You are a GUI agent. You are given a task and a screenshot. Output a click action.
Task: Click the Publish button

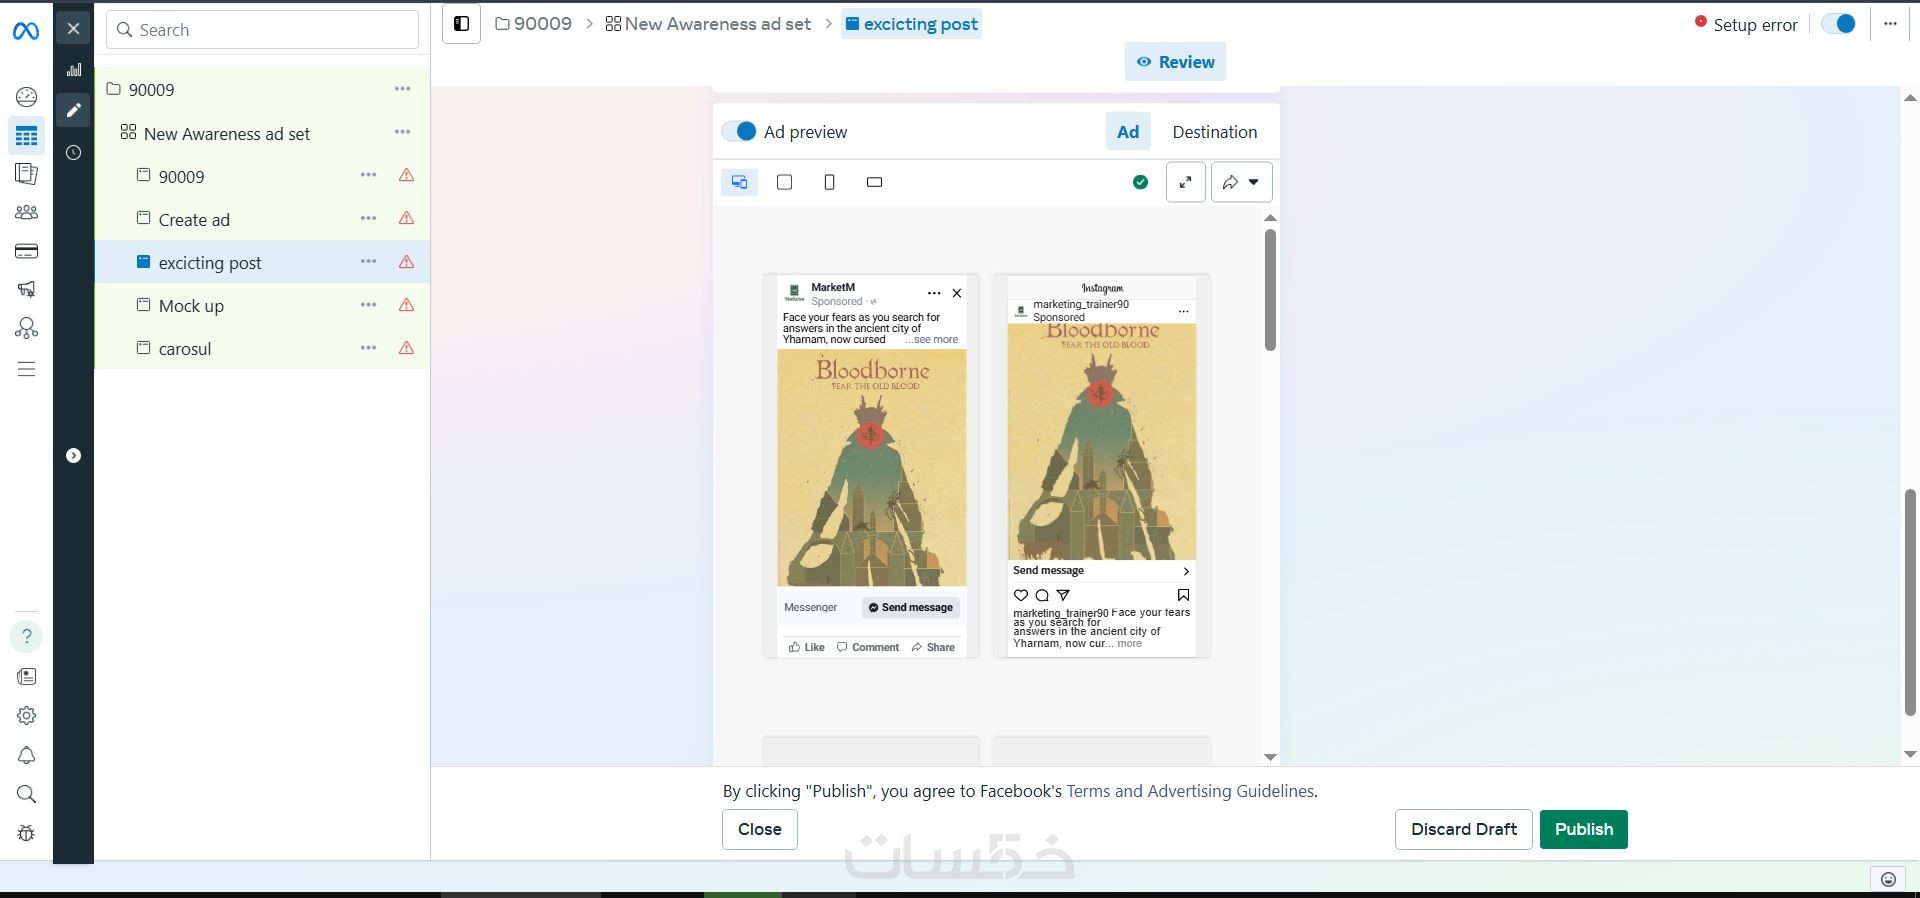[1584, 829]
